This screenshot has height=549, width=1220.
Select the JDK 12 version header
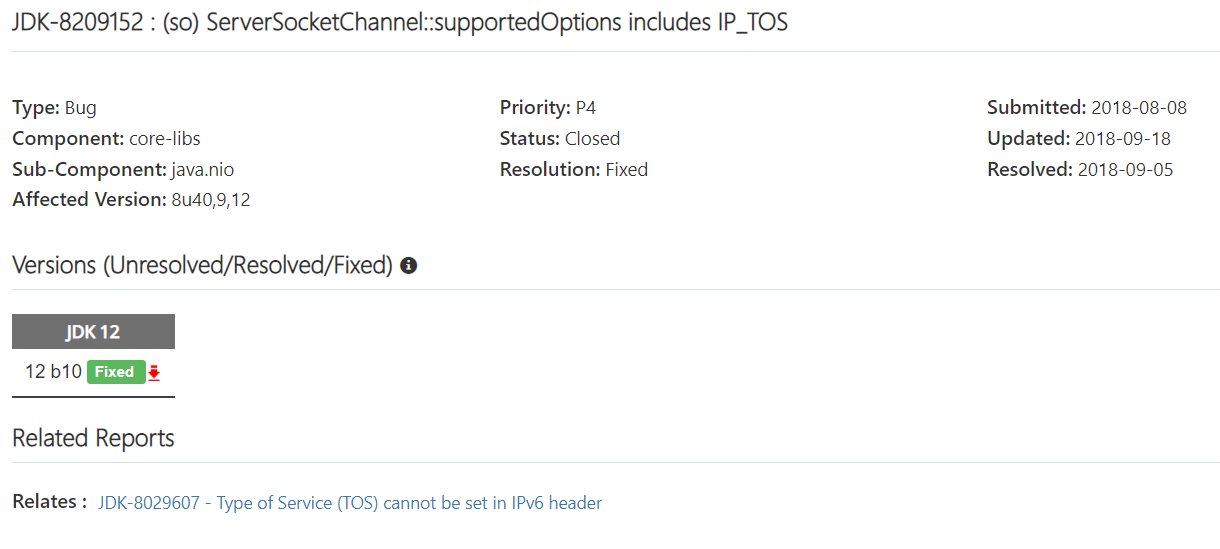point(93,332)
